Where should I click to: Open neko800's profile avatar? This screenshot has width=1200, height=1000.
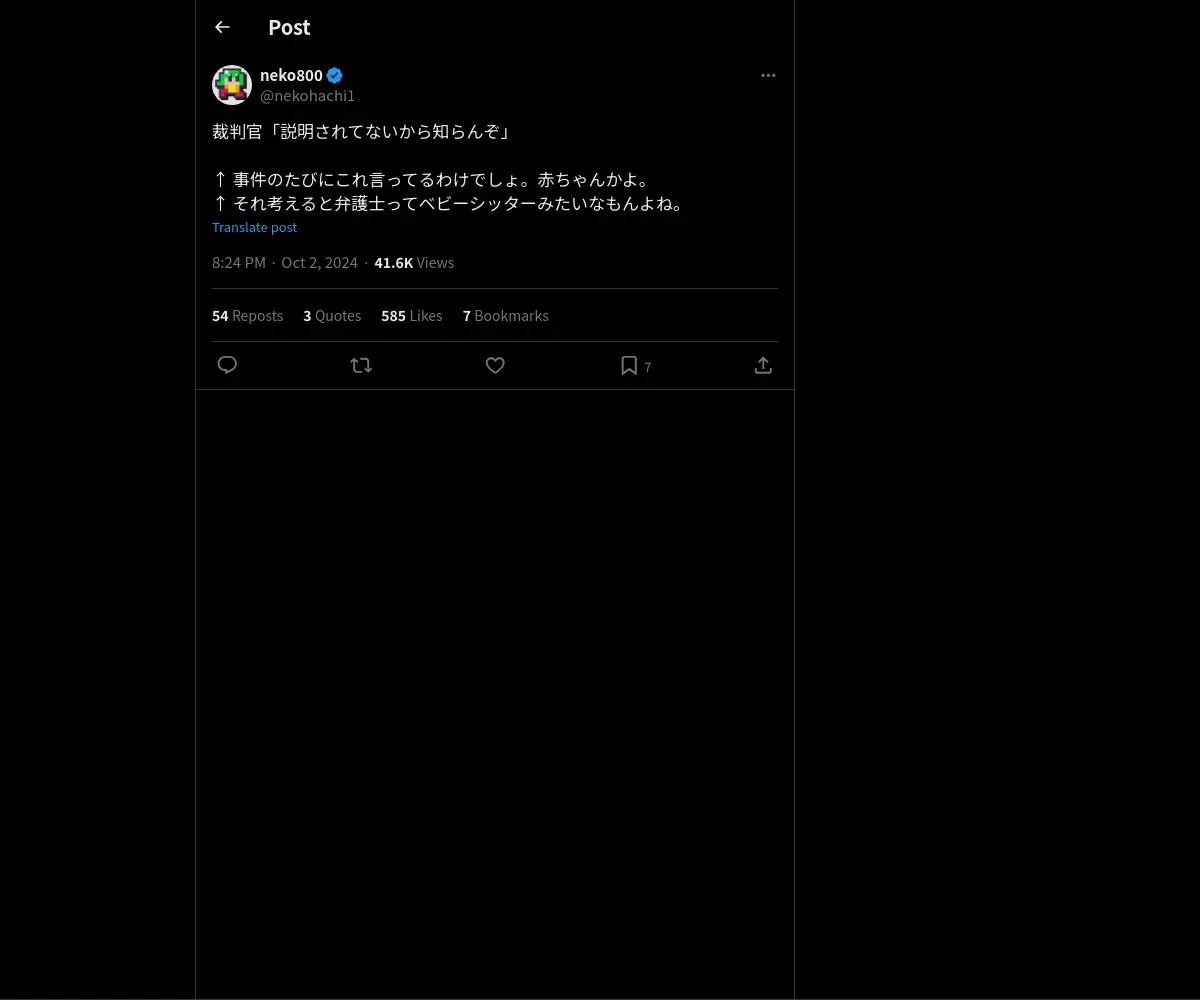click(232, 85)
